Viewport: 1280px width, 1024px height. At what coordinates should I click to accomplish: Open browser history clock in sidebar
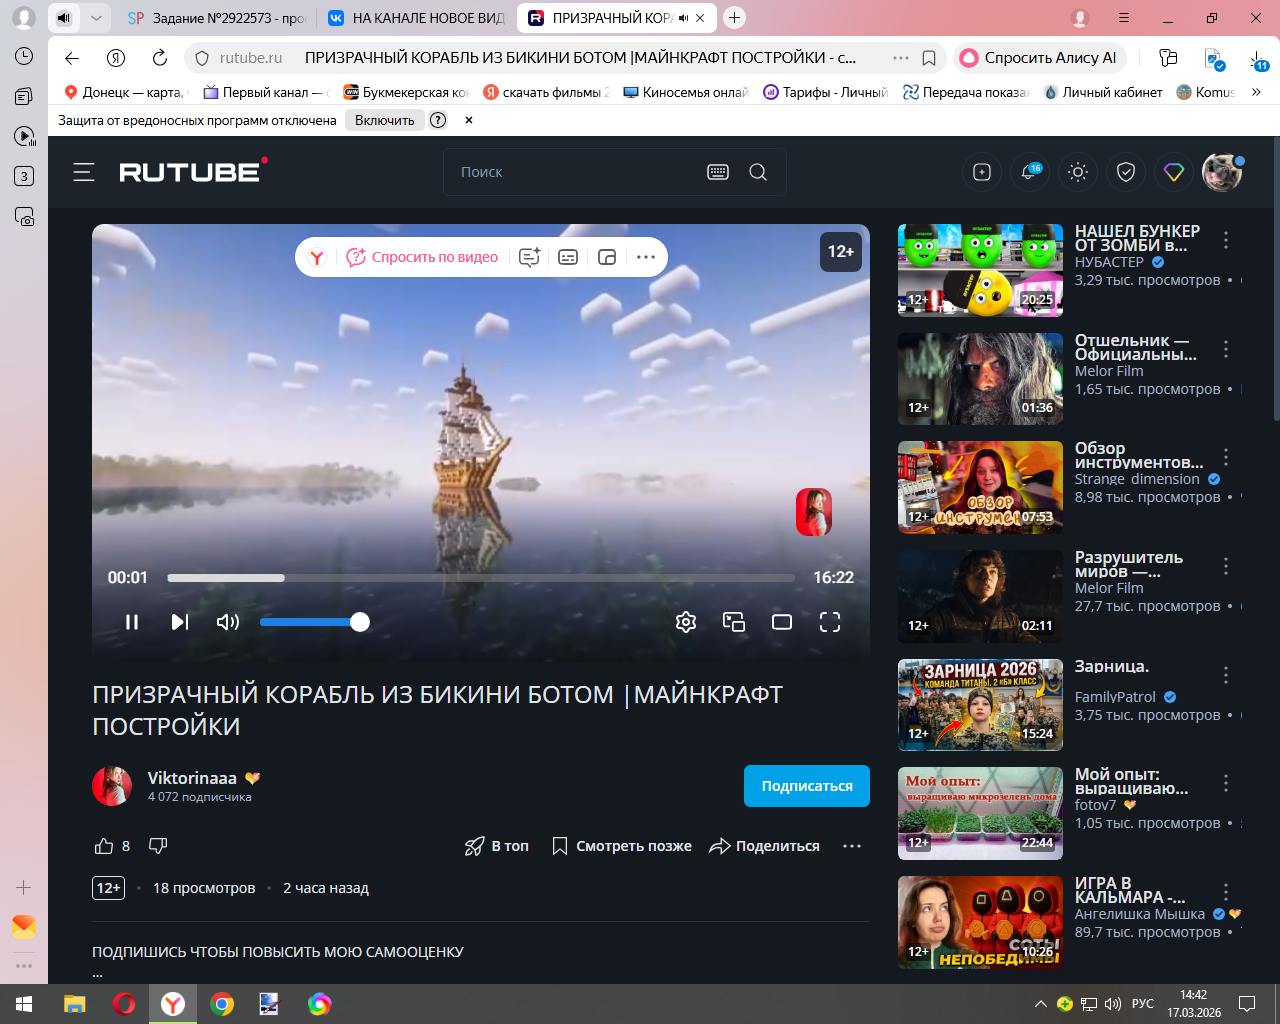pos(24,57)
